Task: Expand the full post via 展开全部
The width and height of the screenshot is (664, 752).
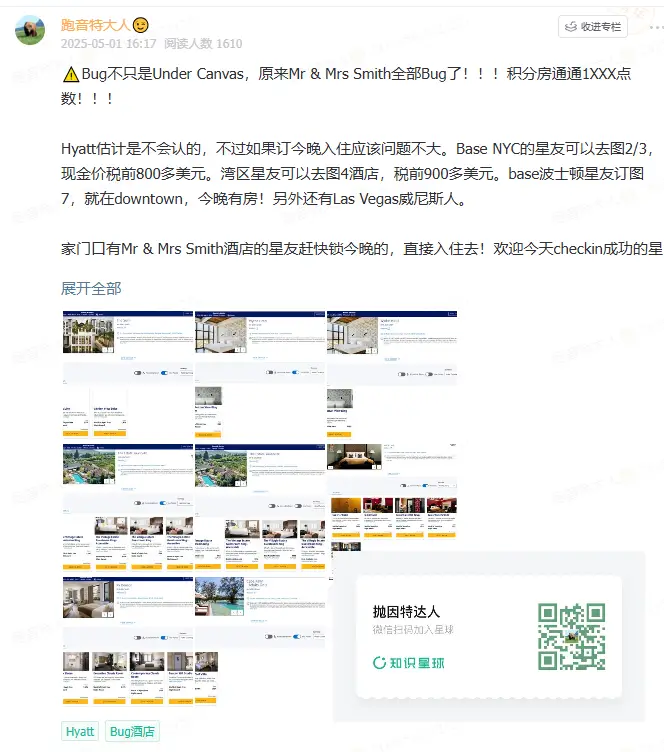Action: pyautogui.click(x=91, y=289)
